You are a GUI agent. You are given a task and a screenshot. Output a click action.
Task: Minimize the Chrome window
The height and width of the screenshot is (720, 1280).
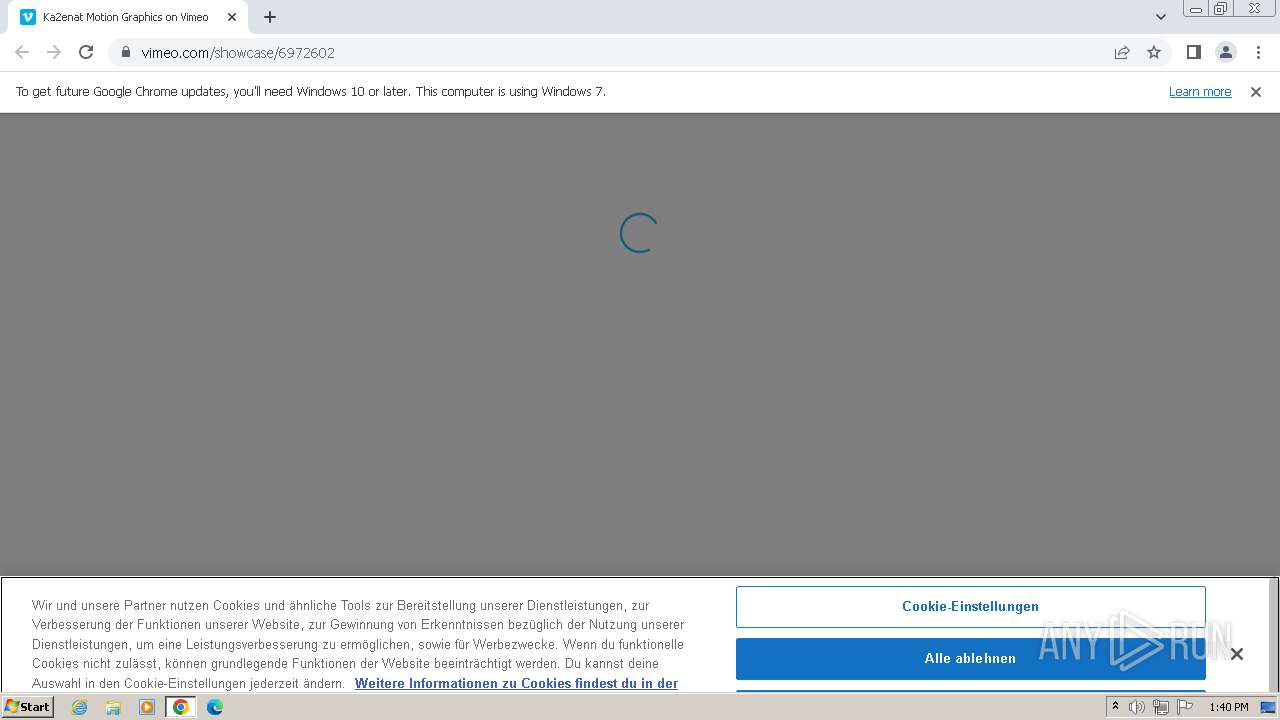(x=1195, y=9)
